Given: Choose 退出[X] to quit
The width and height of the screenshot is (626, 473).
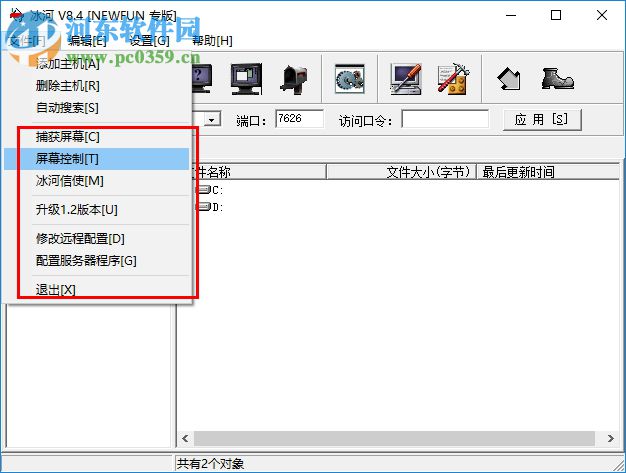Looking at the screenshot, I should (96, 289).
